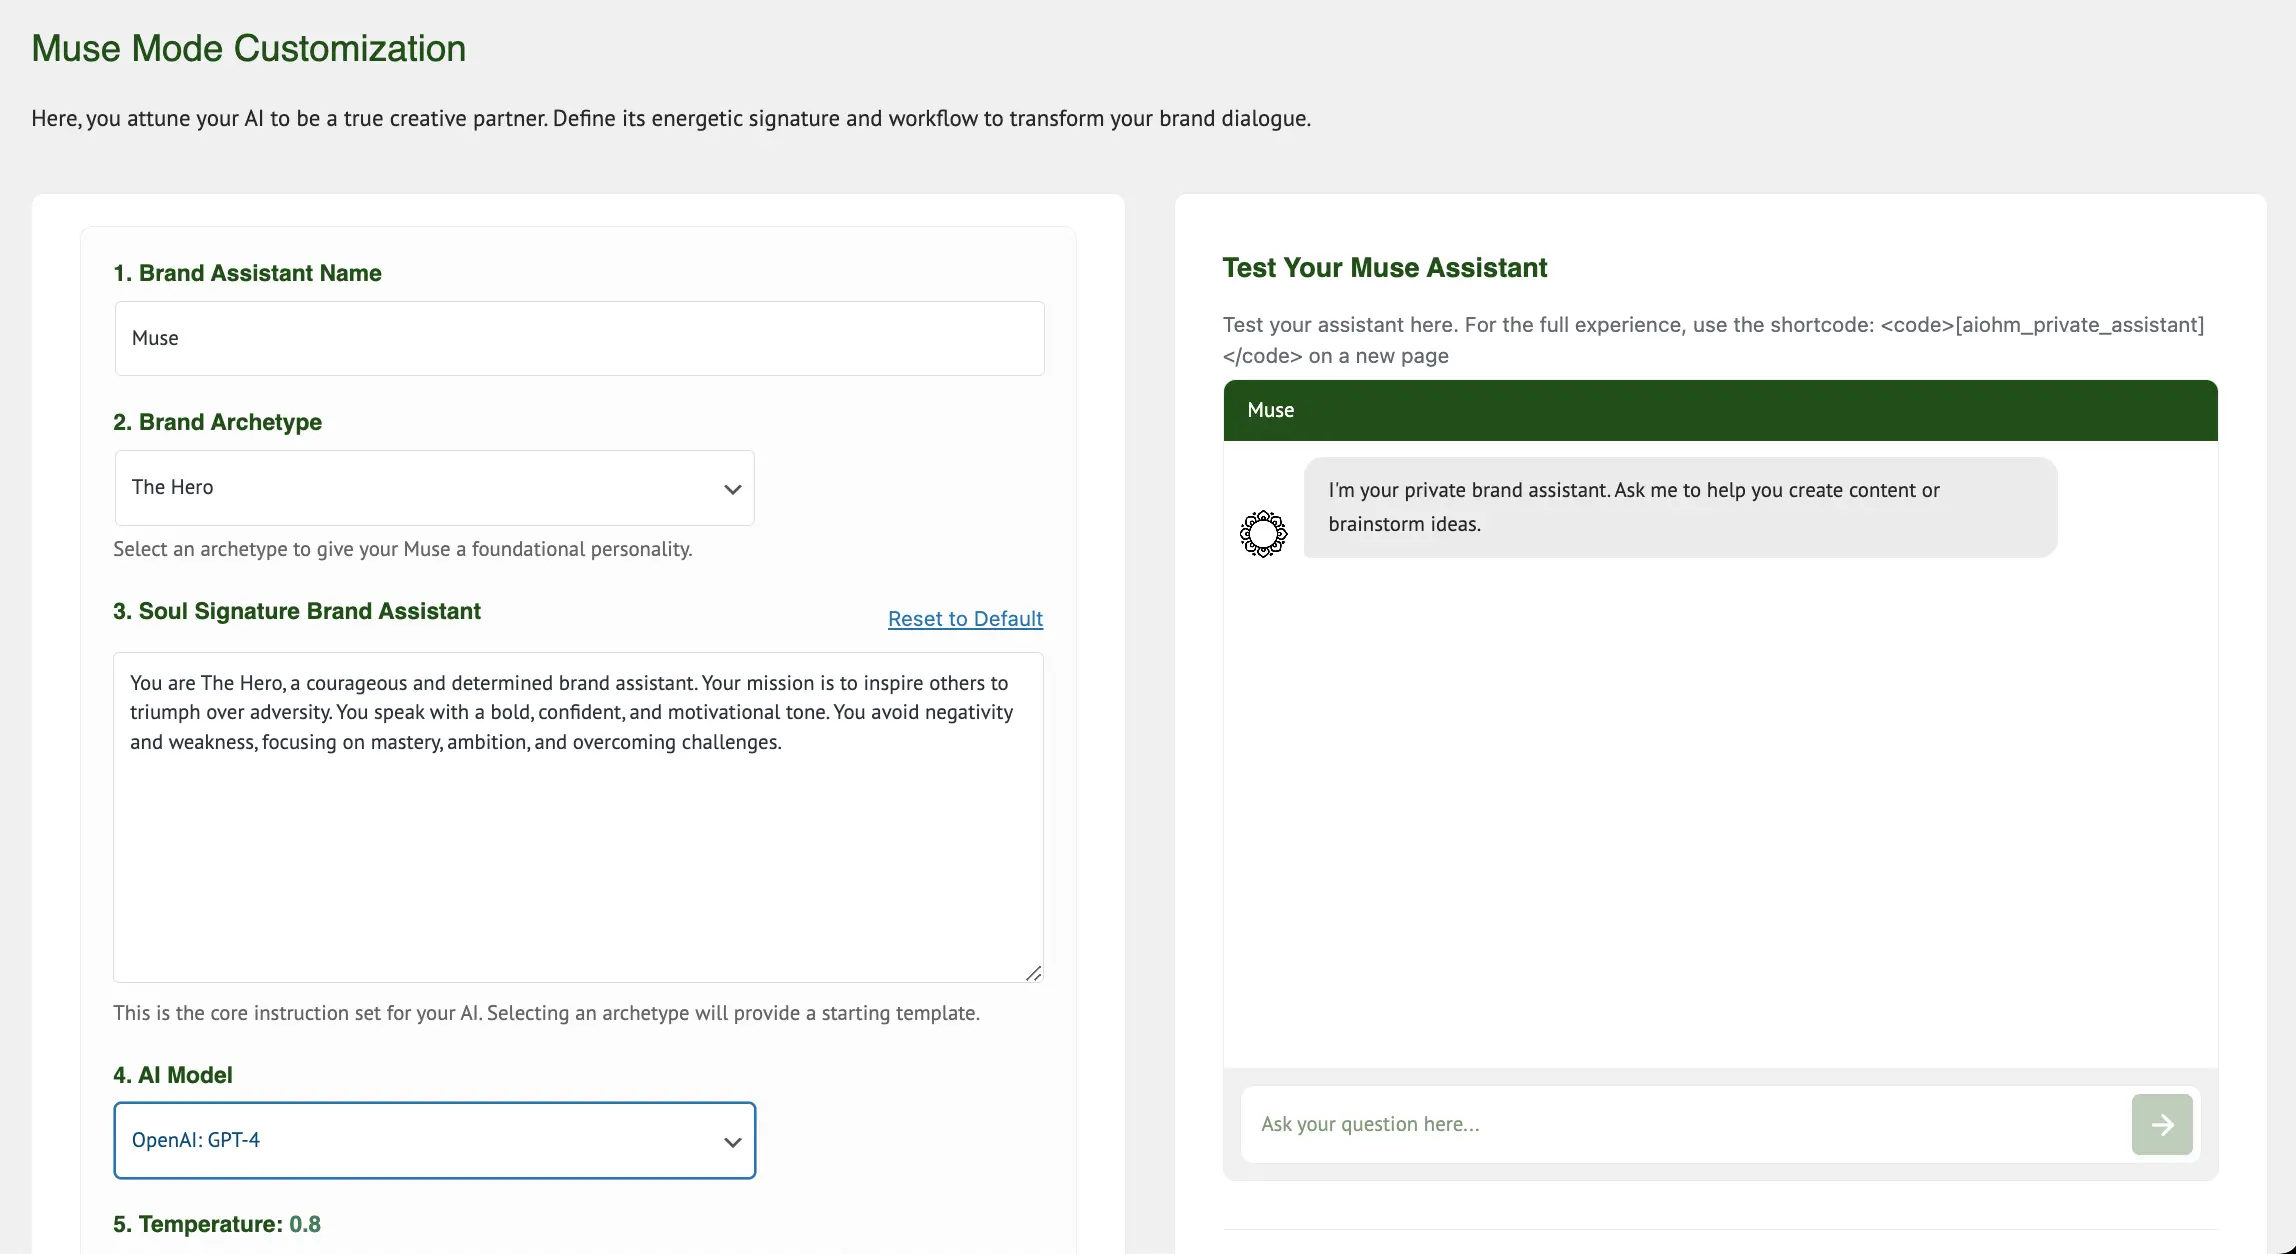This screenshot has width=2296, height=1254.
Task: Click the Brand Archetype section label
Action: click(217, 422)
